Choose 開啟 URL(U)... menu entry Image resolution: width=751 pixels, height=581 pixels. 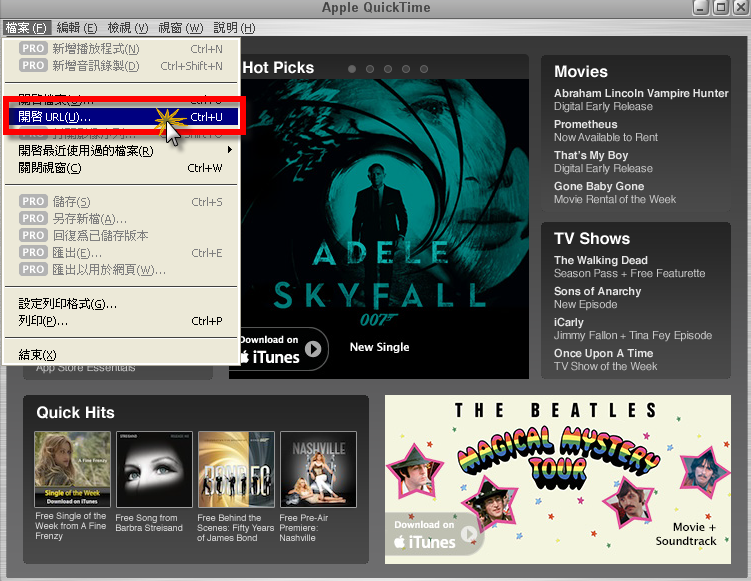click(x=122, y=116)
